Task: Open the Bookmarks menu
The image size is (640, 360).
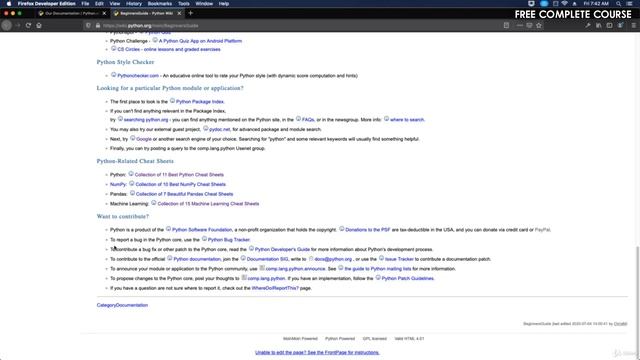Action: (x=160, y=4)
